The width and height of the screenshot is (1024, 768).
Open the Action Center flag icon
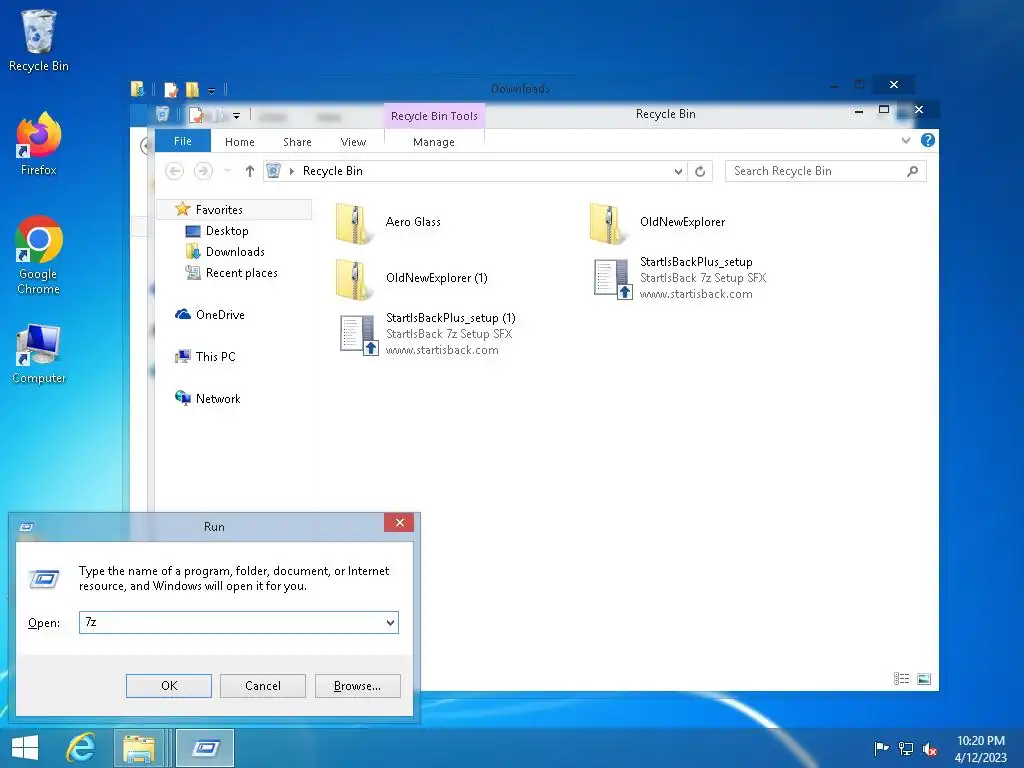tap(881, 748)
